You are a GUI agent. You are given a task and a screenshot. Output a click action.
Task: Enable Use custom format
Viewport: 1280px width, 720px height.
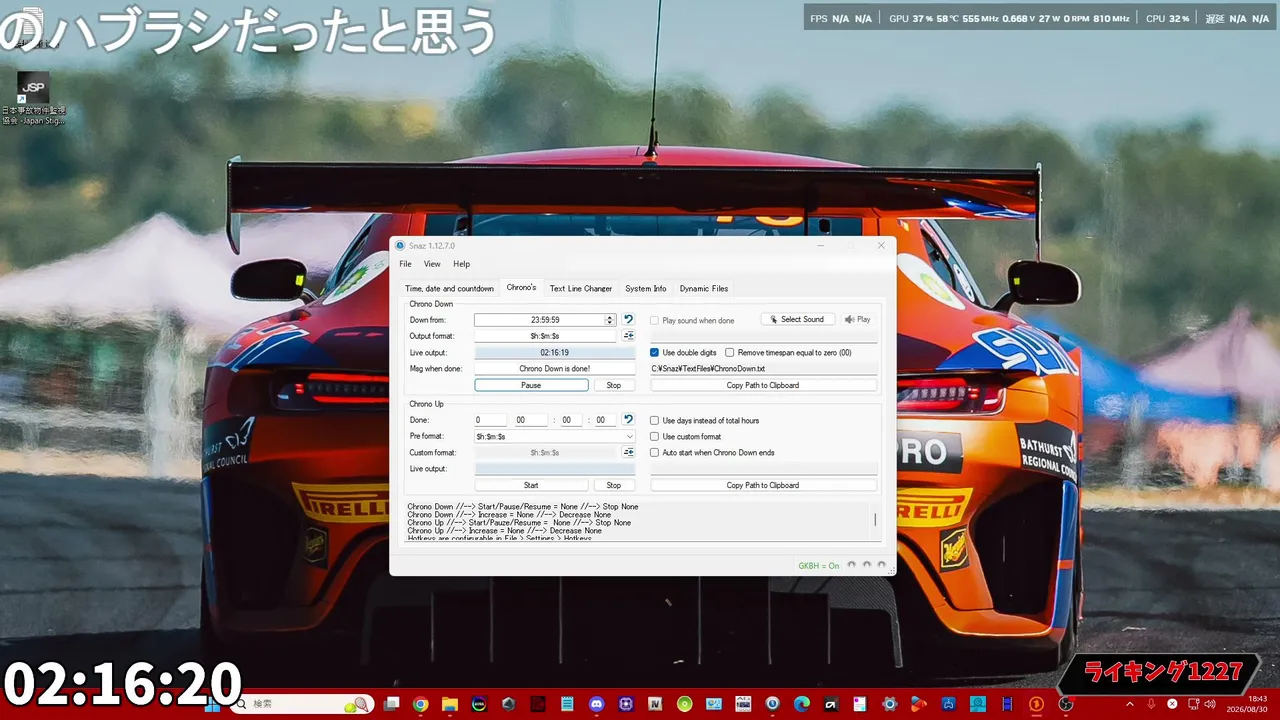click(x=655, y=436)
